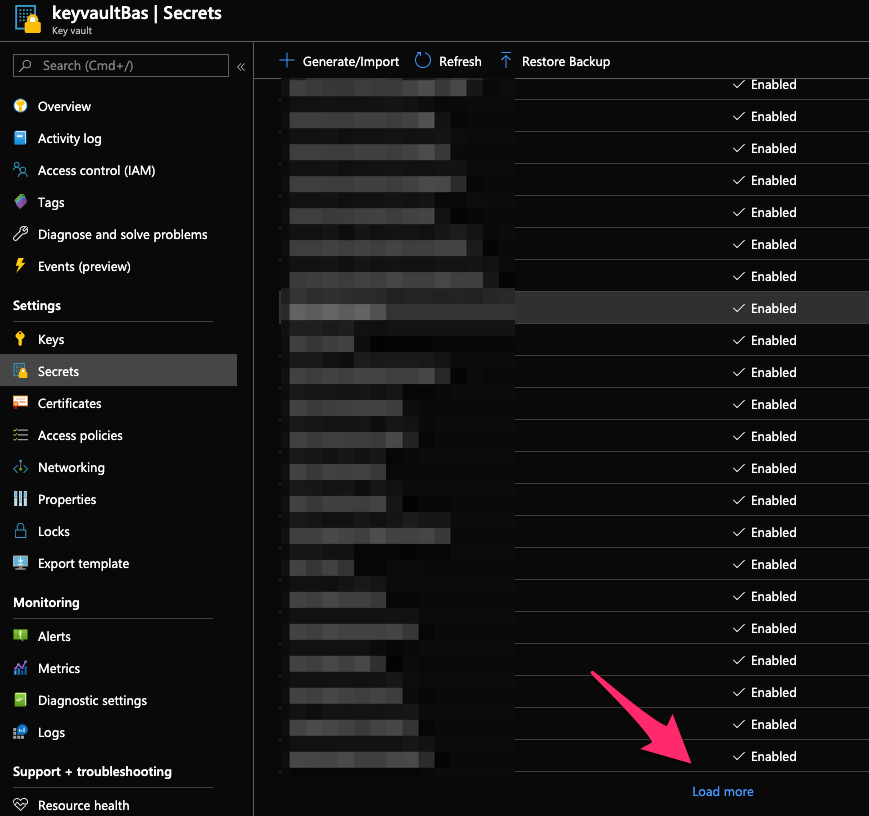
Task: Click the Certificates icon in sidebar
Action: [x=20, y=403]
